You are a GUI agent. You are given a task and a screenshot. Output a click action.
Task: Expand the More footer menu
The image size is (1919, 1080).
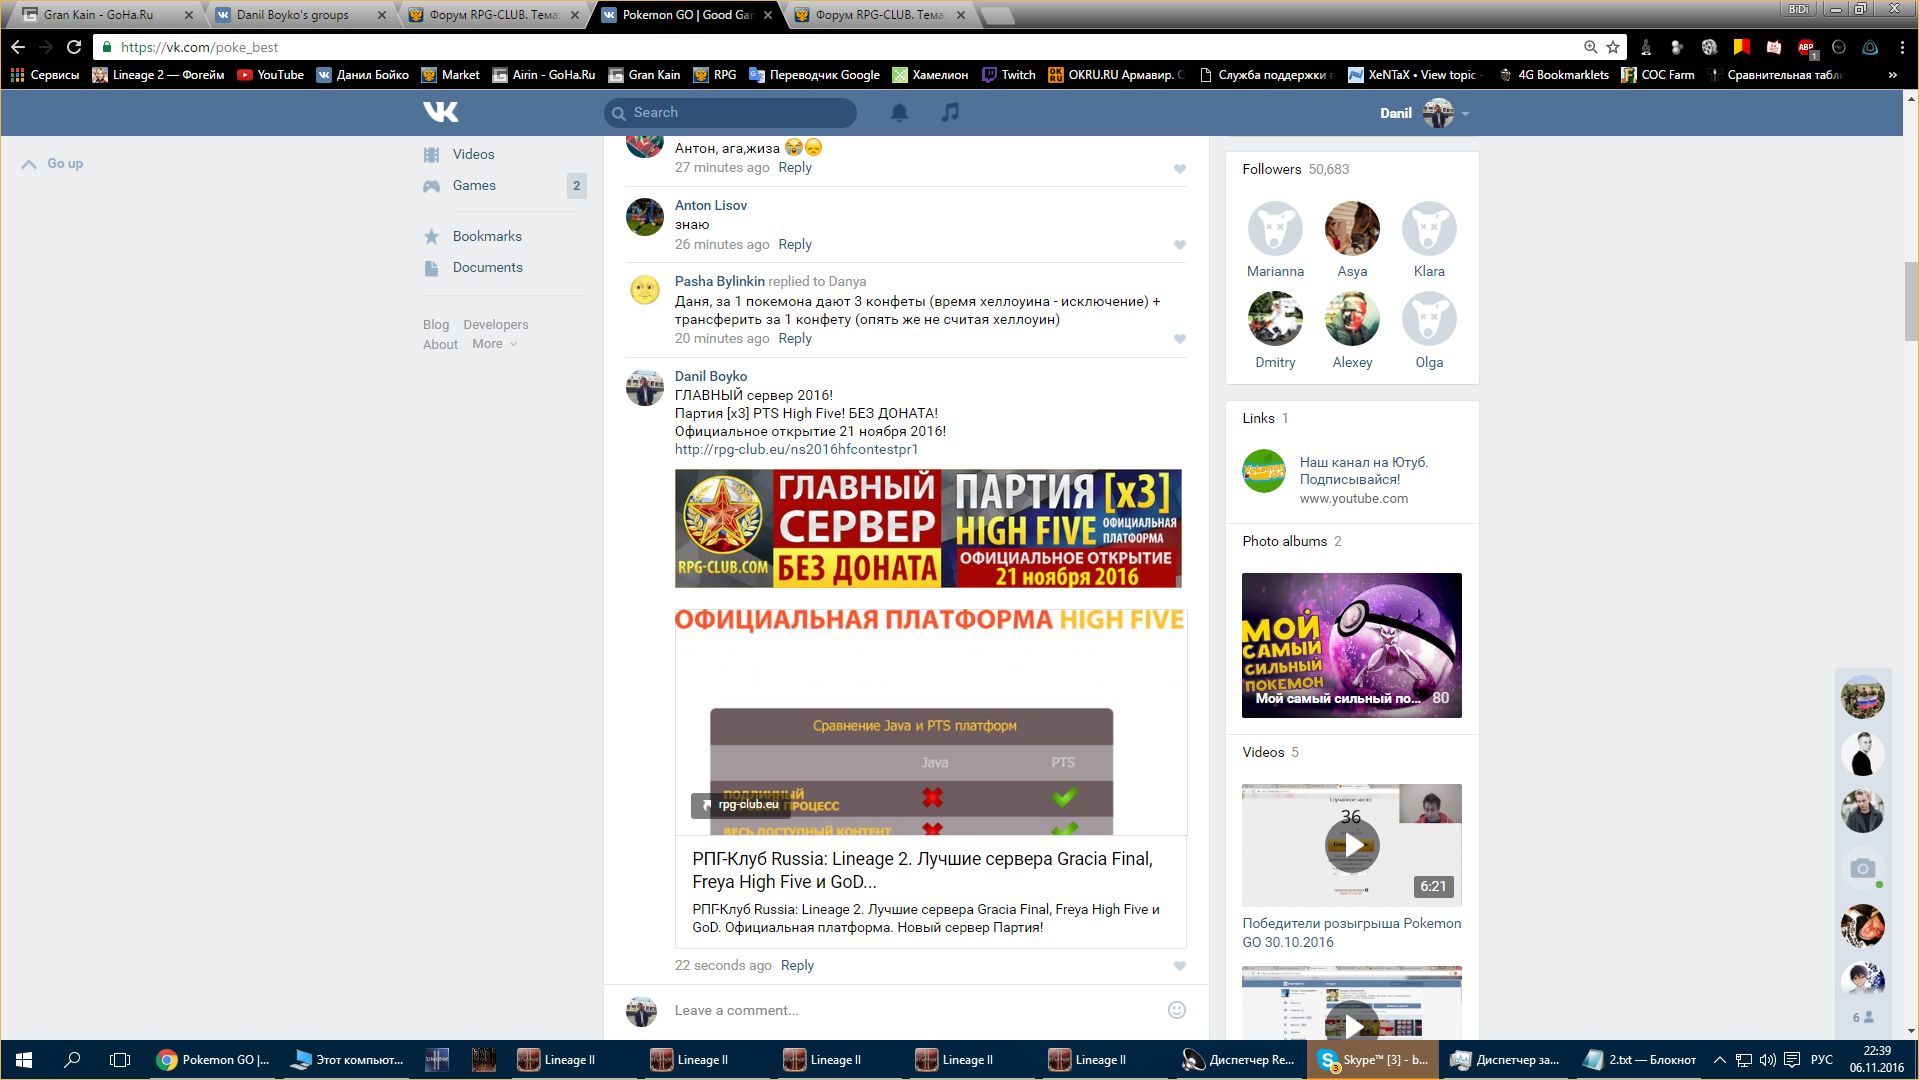pyautogui.click(x=494, y=344)
